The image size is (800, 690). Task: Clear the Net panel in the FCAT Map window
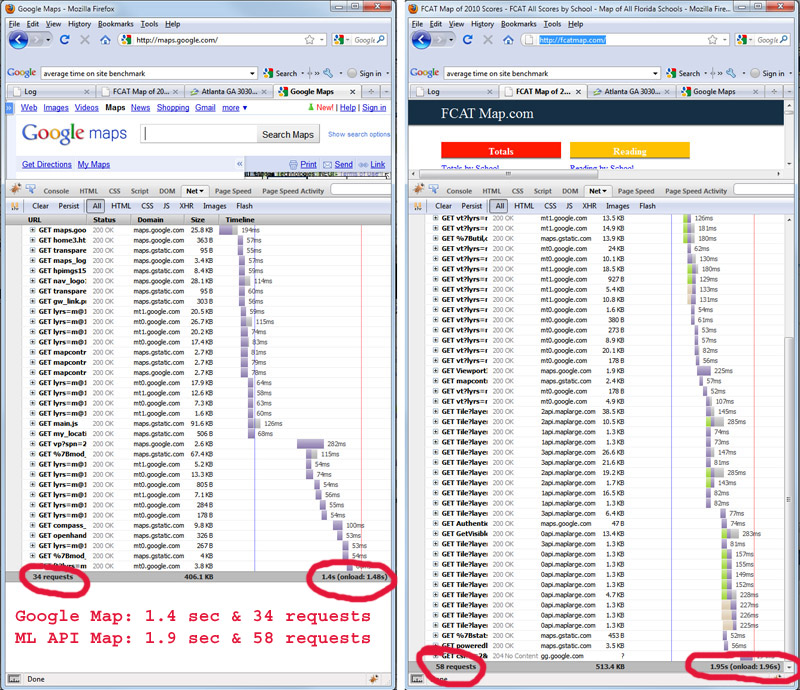443,206
